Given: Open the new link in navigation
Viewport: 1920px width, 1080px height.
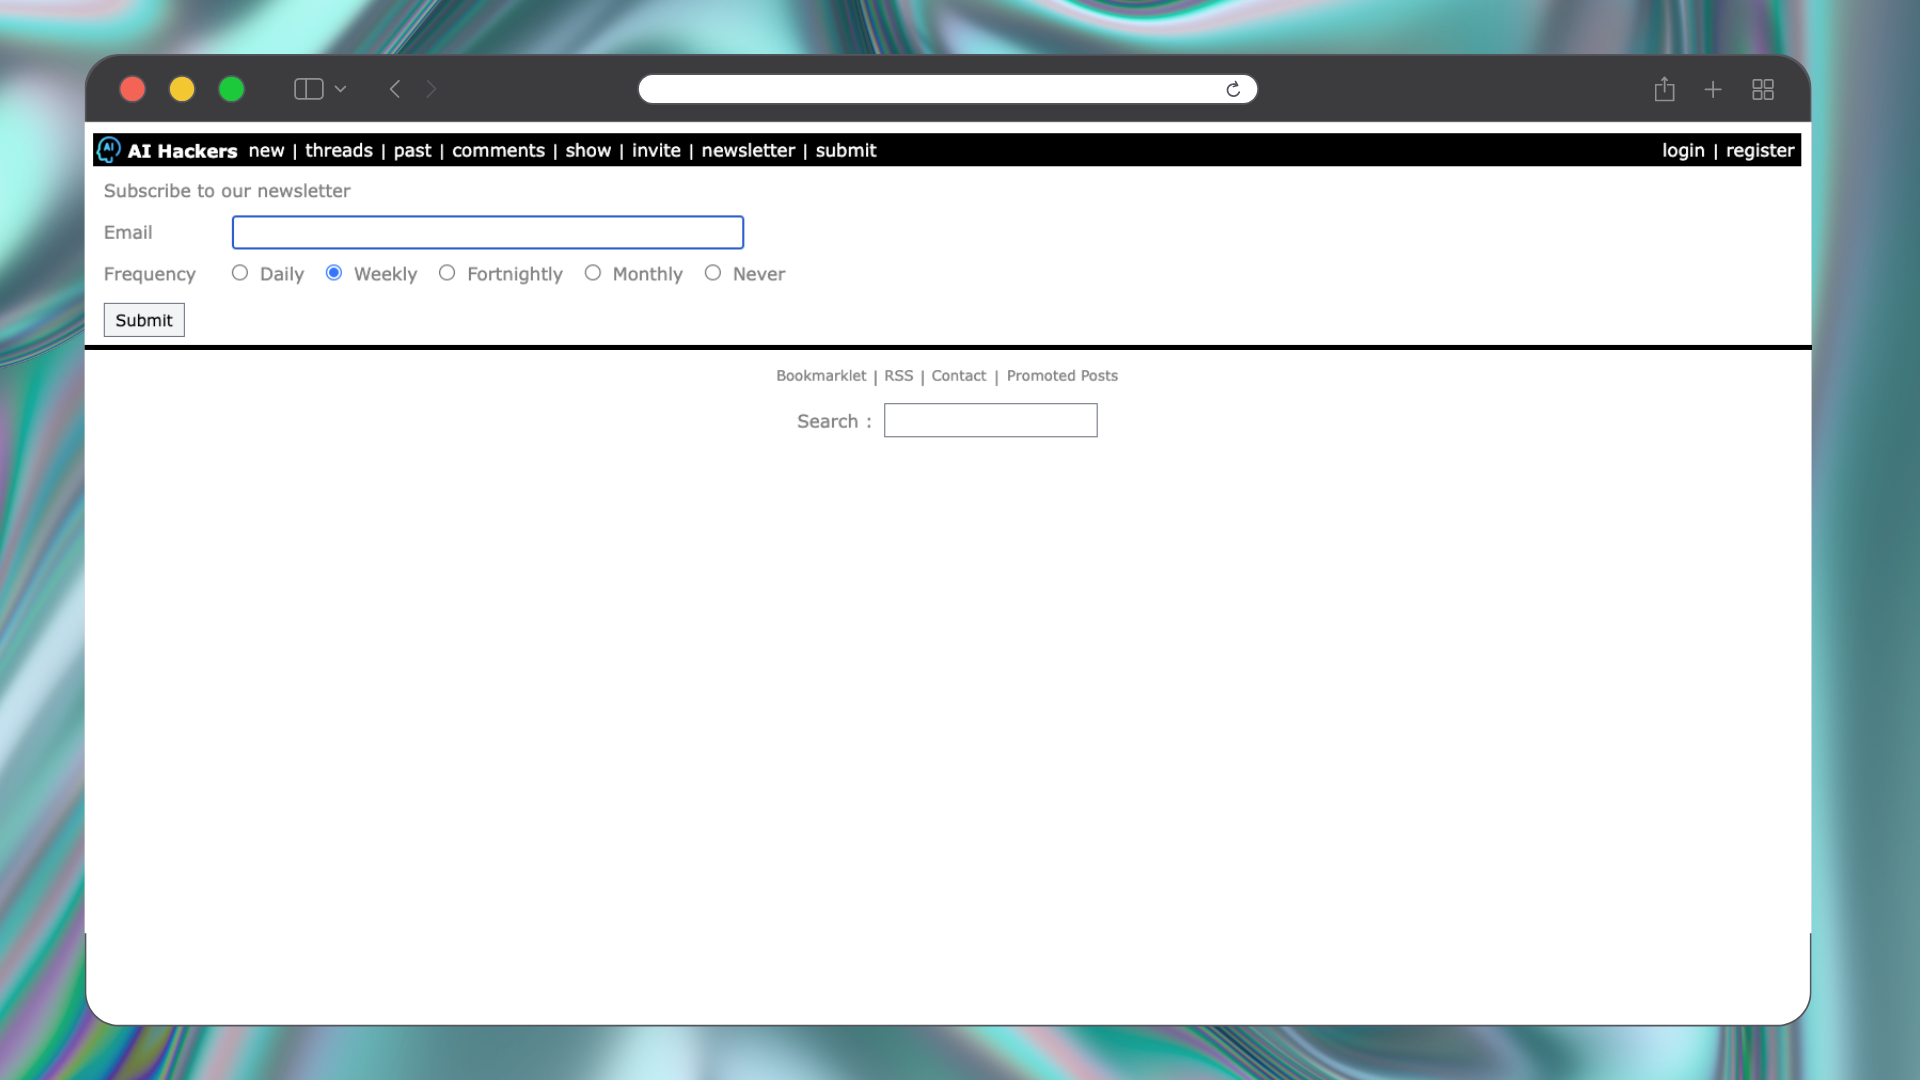Looking at the screenshot, I should point(266,150).
